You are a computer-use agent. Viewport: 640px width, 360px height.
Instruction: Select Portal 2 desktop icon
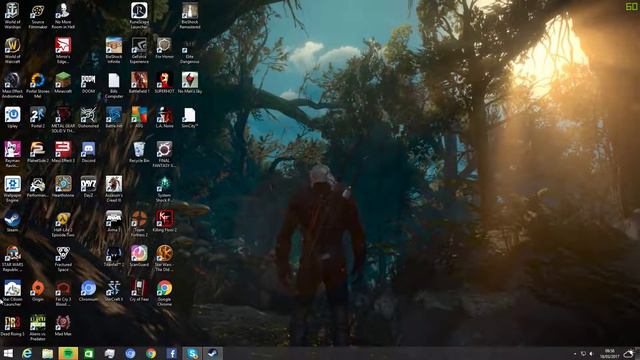pyautogui.click(x=38, y=118)
